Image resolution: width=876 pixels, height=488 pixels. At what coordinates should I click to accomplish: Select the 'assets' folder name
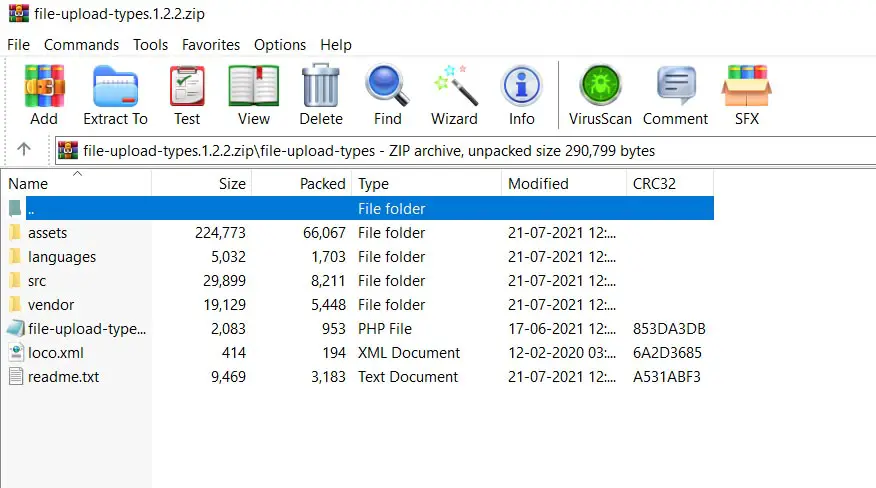pos(47,233)
